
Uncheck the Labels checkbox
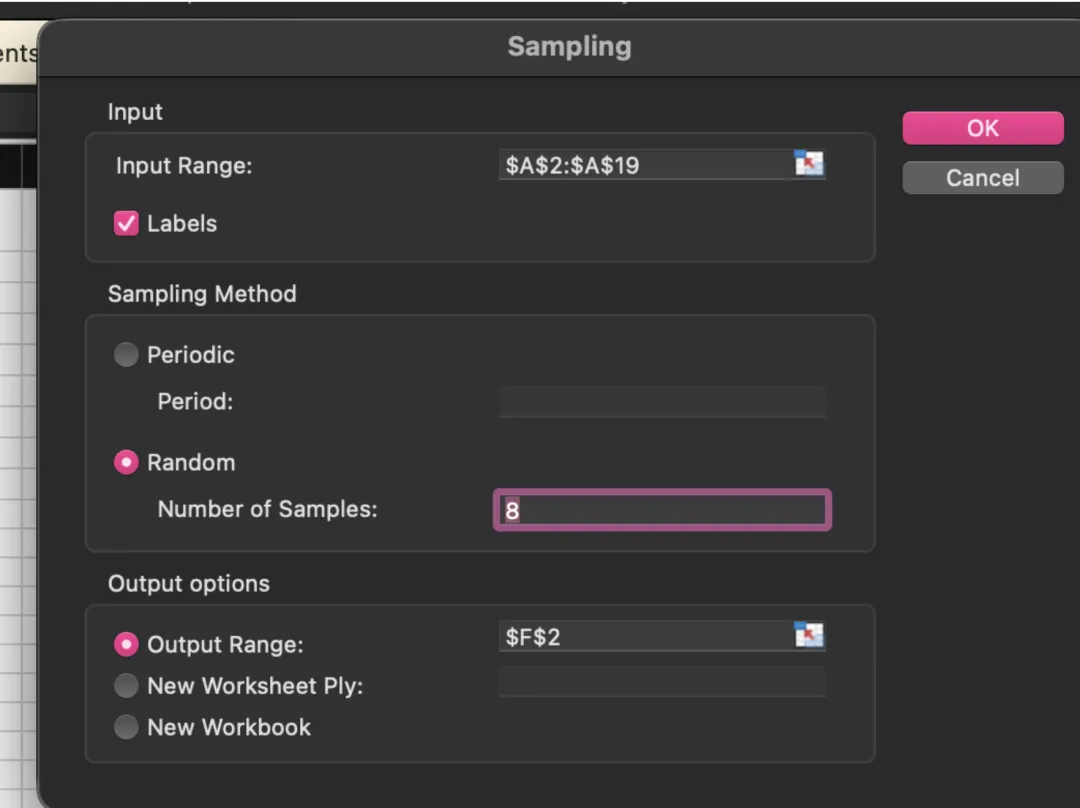click(126, 223)
